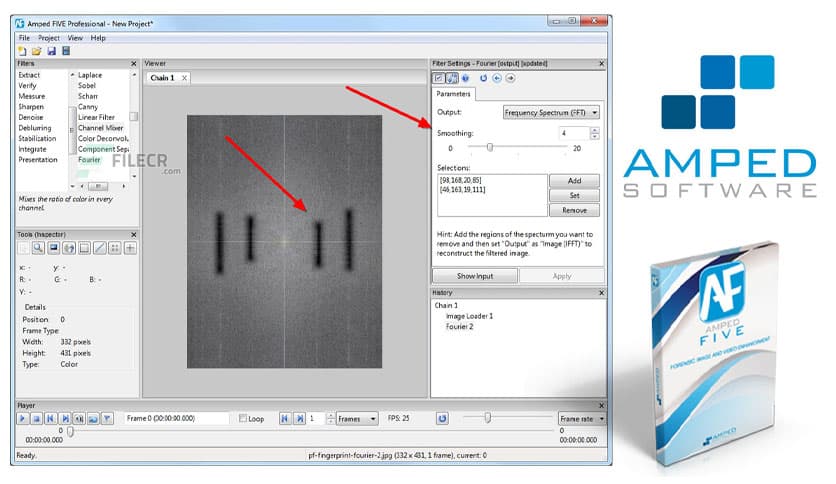Click the sixth Player toolbar icon beside the funnel

(x=93, y=418)
